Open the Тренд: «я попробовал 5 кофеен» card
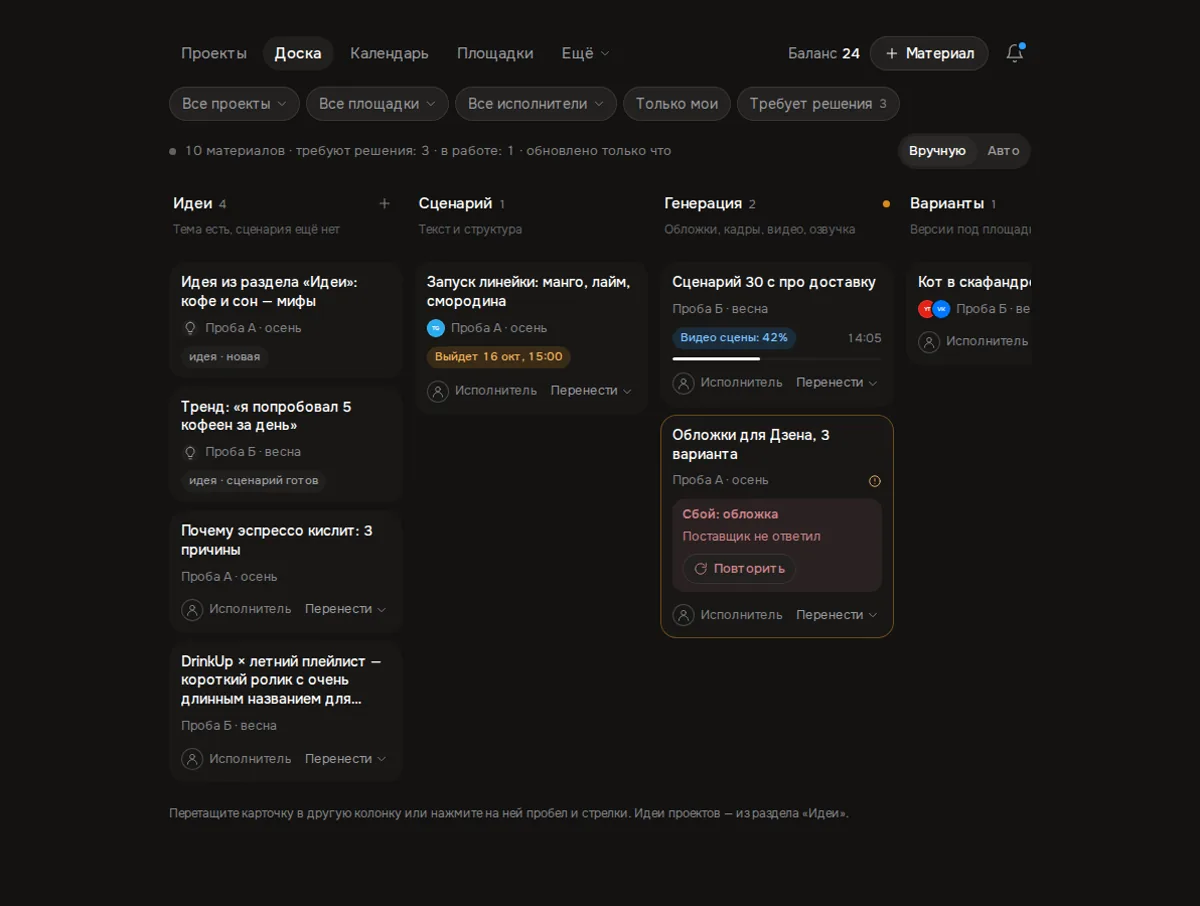Viewport: 1200px width, 906px height. (286, 444)
